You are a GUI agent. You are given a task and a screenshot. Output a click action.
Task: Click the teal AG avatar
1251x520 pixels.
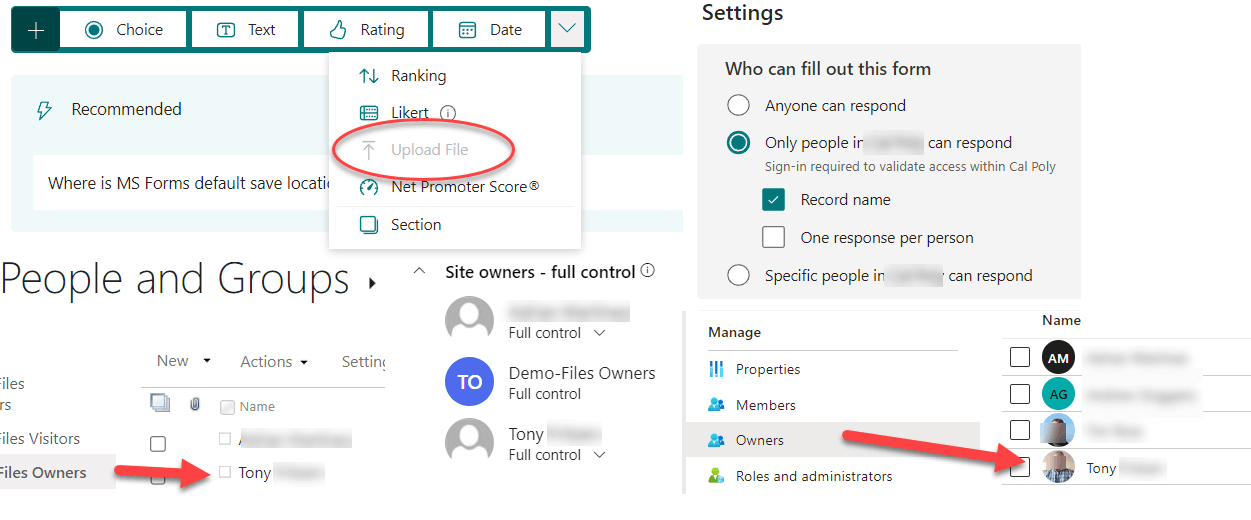tap(1059, 394)
